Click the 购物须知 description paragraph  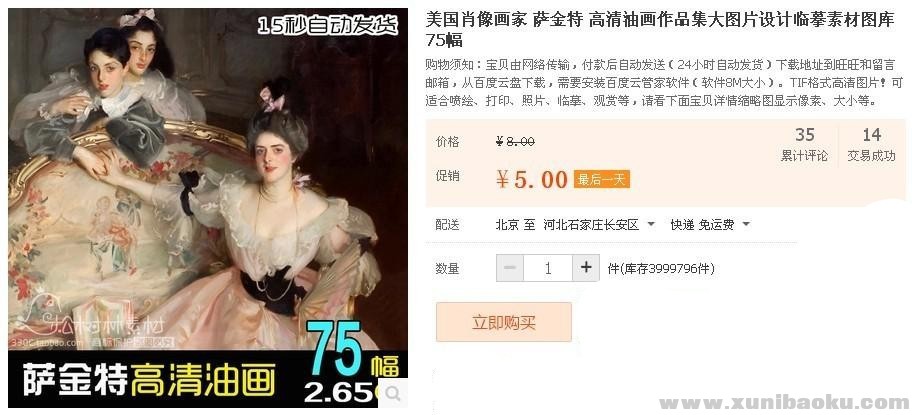[x=664, y=83]
